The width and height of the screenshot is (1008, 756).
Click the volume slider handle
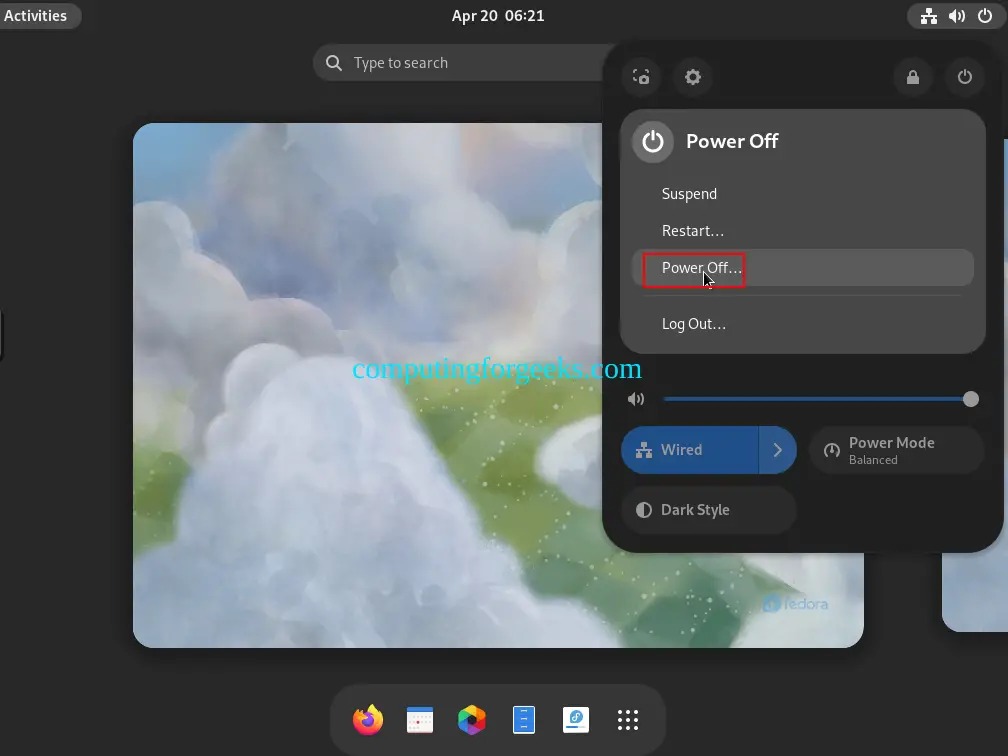(971, 399)
